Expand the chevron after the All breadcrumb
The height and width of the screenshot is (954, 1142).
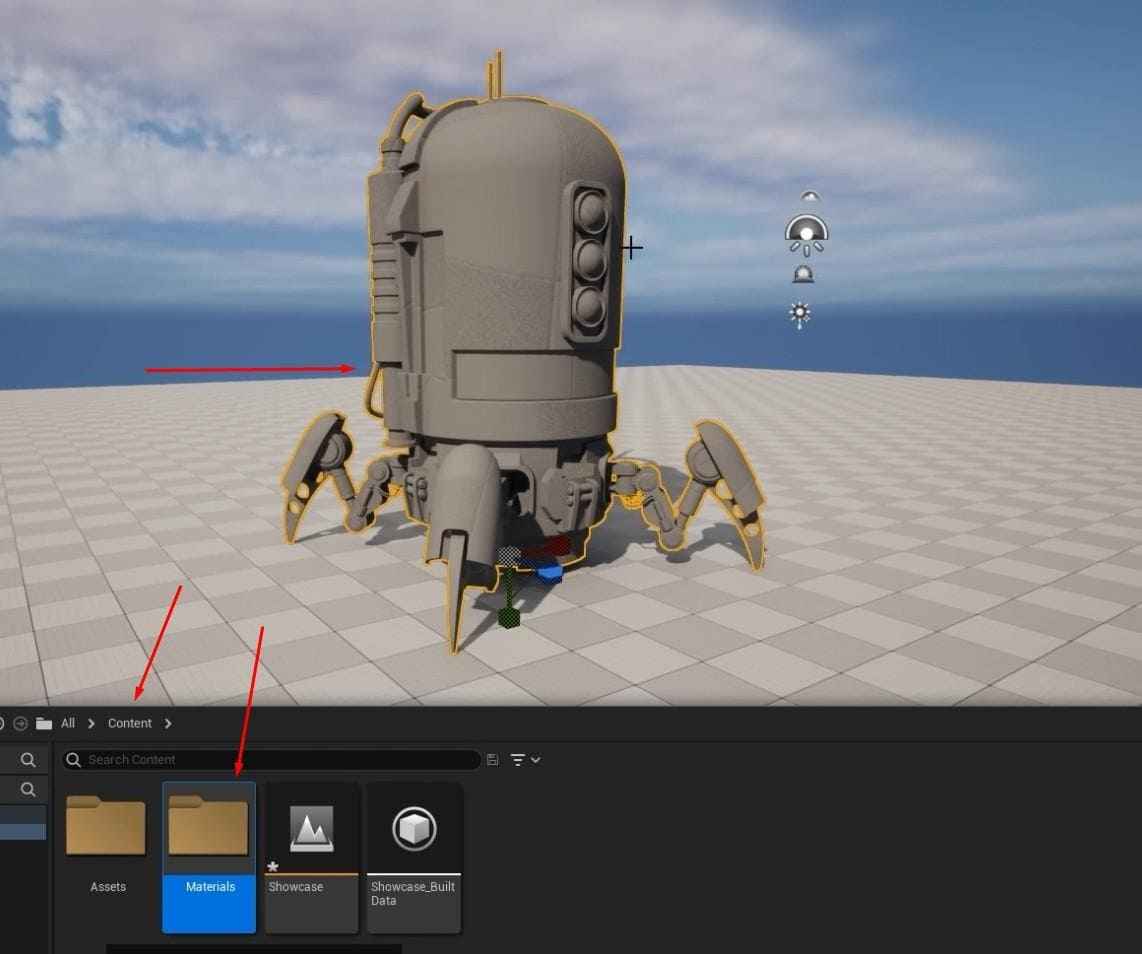tap(91, 723)
